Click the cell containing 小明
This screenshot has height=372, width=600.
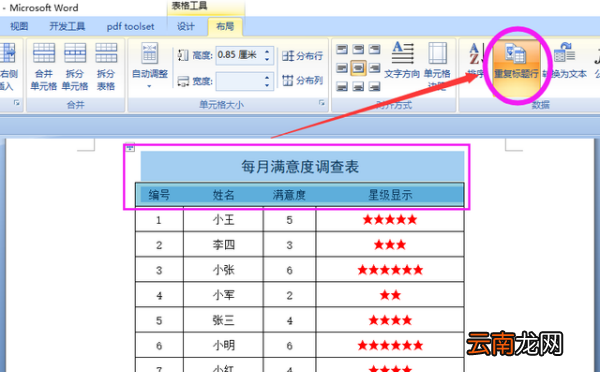pos(223,345)
